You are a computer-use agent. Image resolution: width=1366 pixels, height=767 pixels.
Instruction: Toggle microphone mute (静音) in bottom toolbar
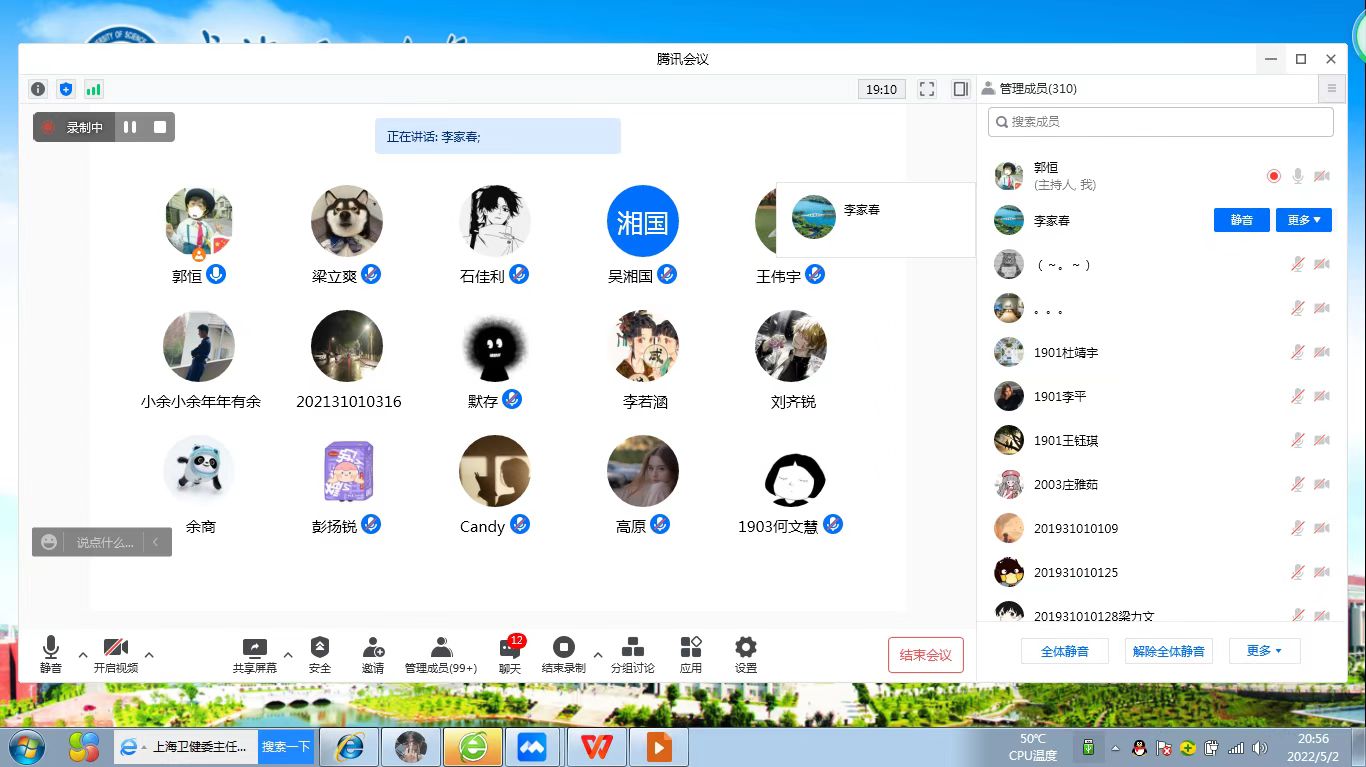click(x=50, y=654)
